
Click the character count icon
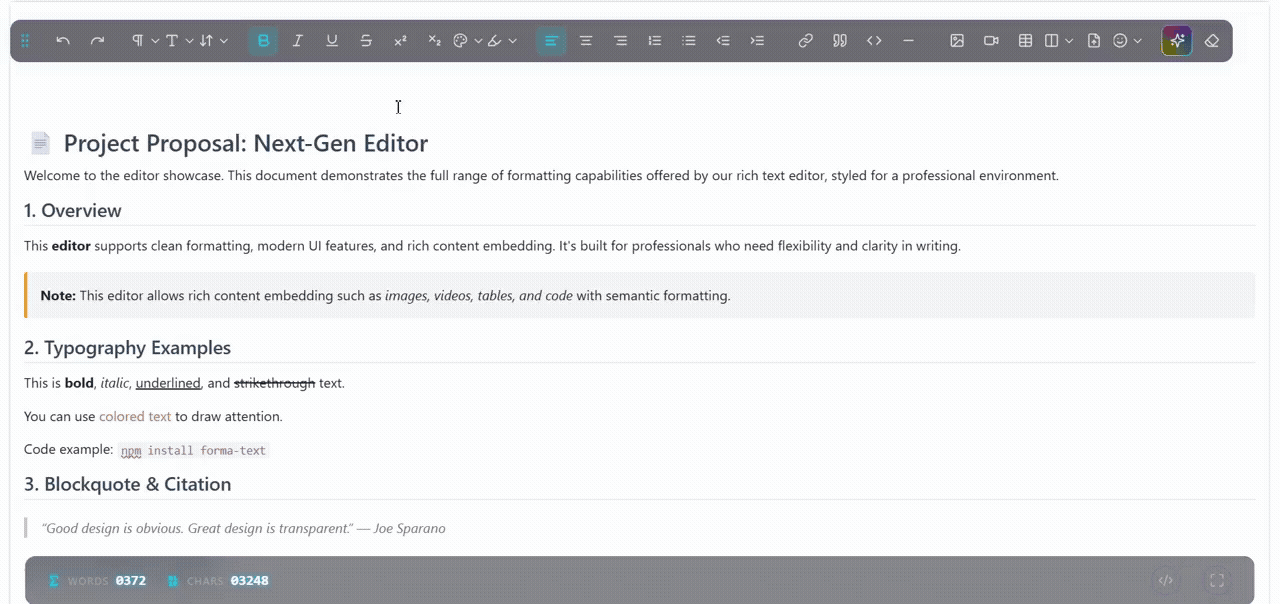coord(173,581)
